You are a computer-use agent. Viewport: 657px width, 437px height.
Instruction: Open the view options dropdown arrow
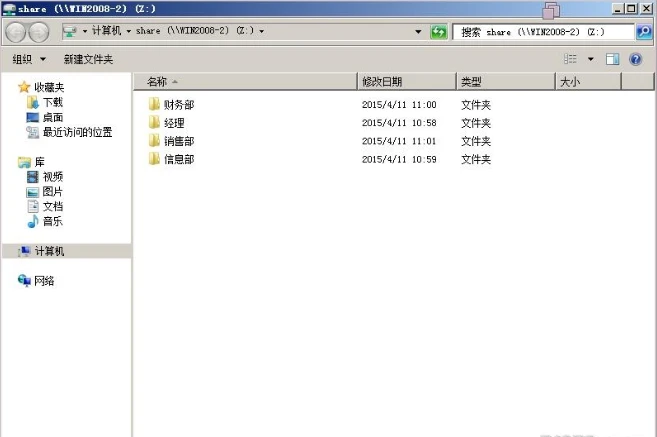(590, 59)
